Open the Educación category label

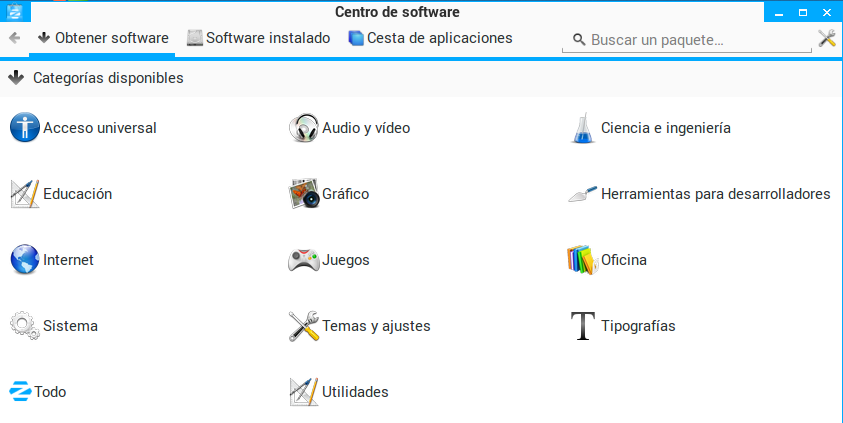click(x=77, y=194)
